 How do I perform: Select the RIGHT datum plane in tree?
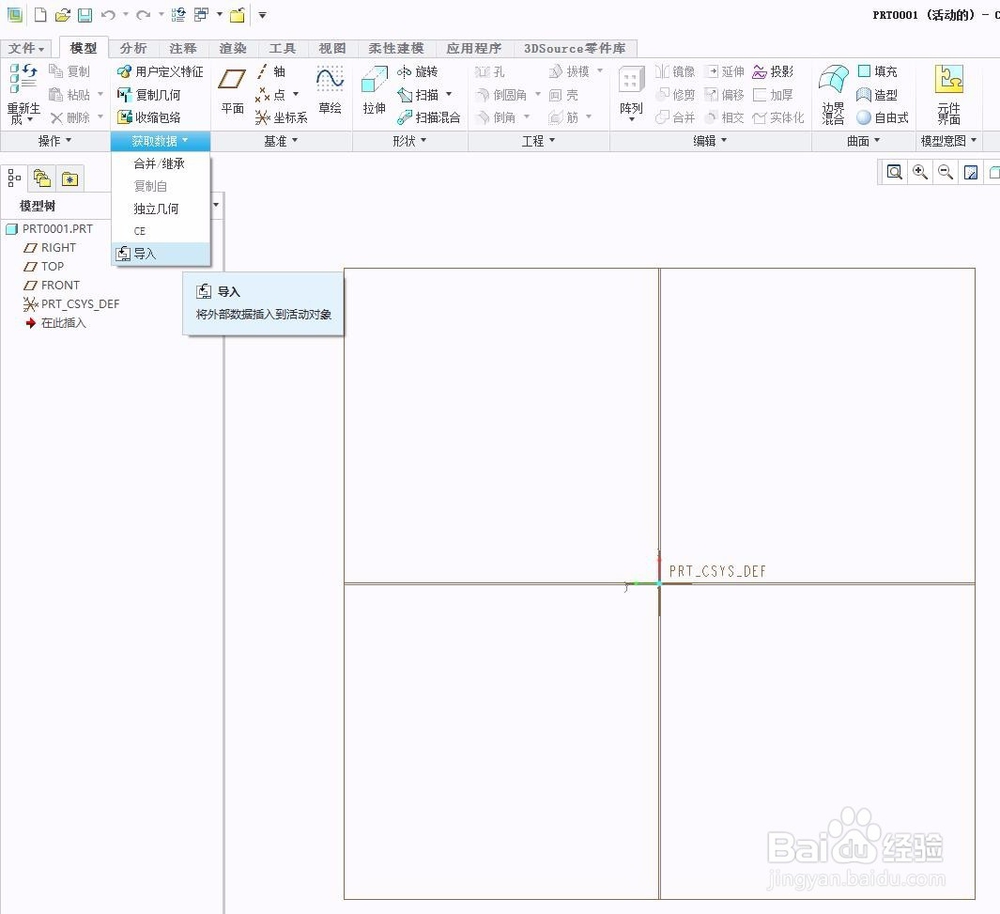(50, 247)
